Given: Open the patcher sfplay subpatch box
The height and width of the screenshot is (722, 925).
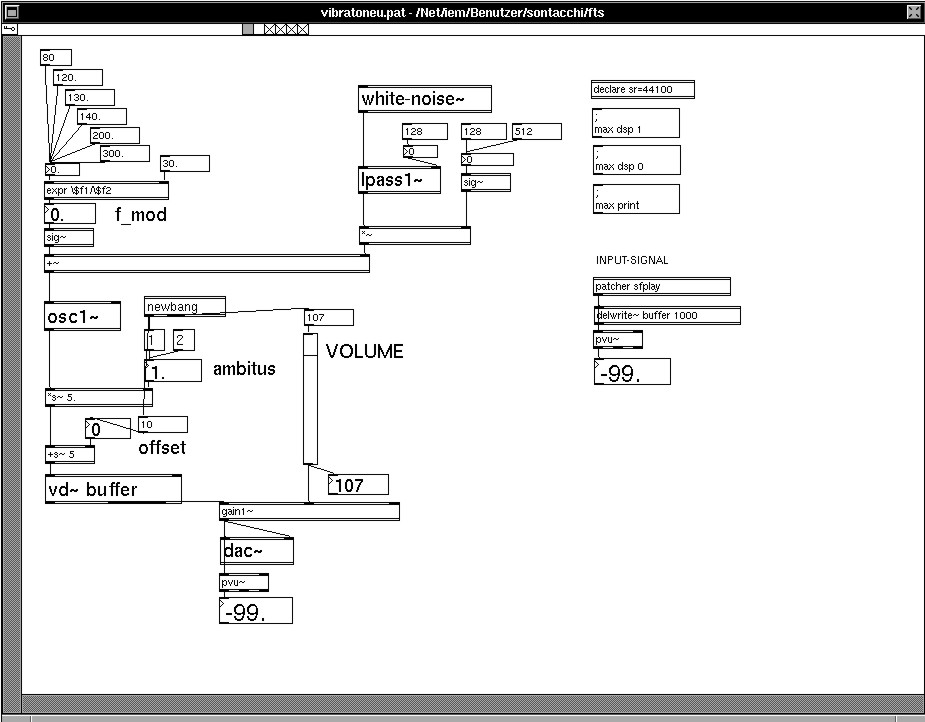Looking at the screenshot, I should [x=662, y=286].
